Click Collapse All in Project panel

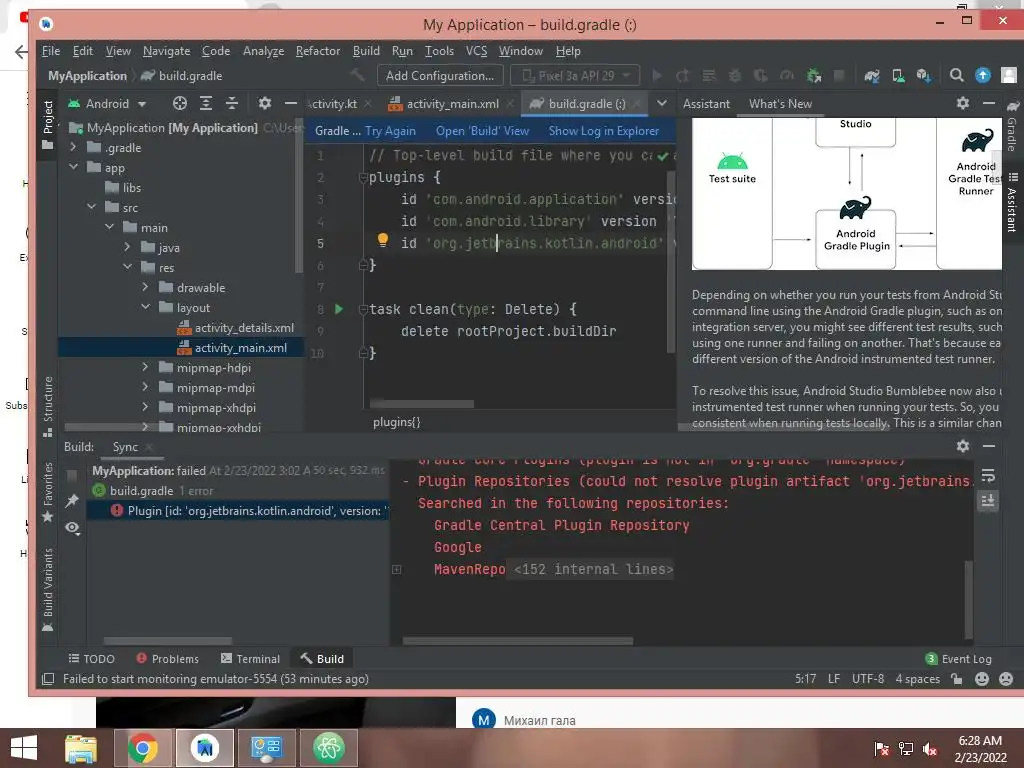coord(232,103)
